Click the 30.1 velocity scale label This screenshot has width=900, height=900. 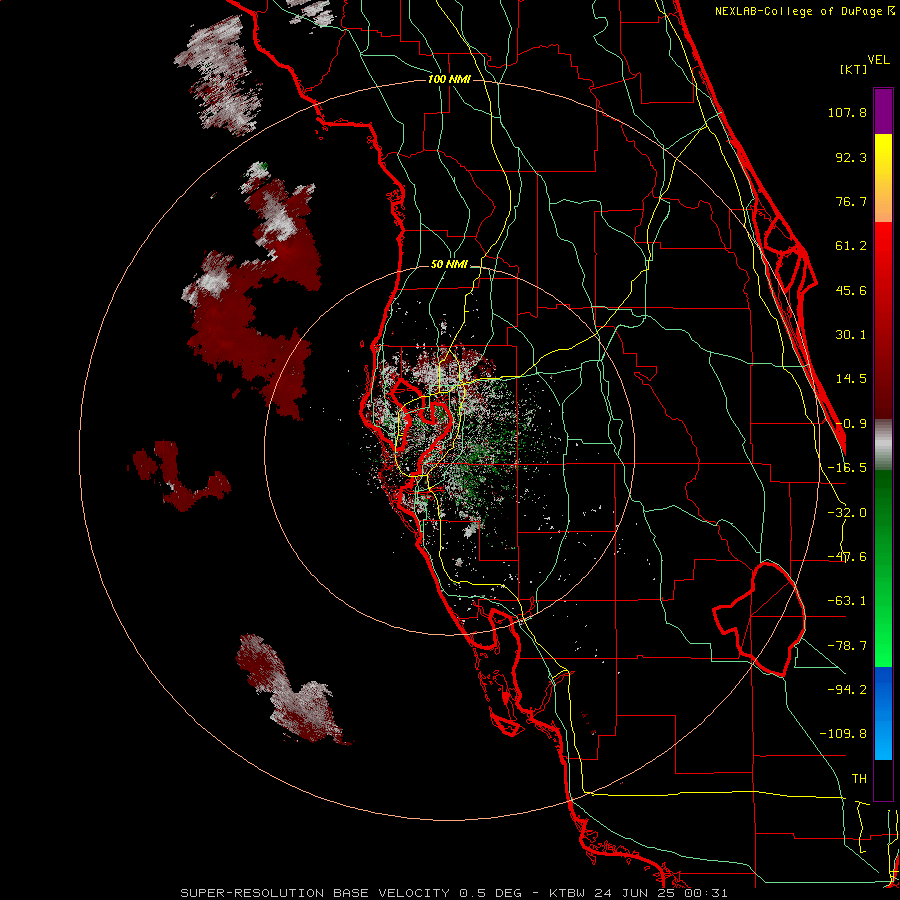point(851,335)
